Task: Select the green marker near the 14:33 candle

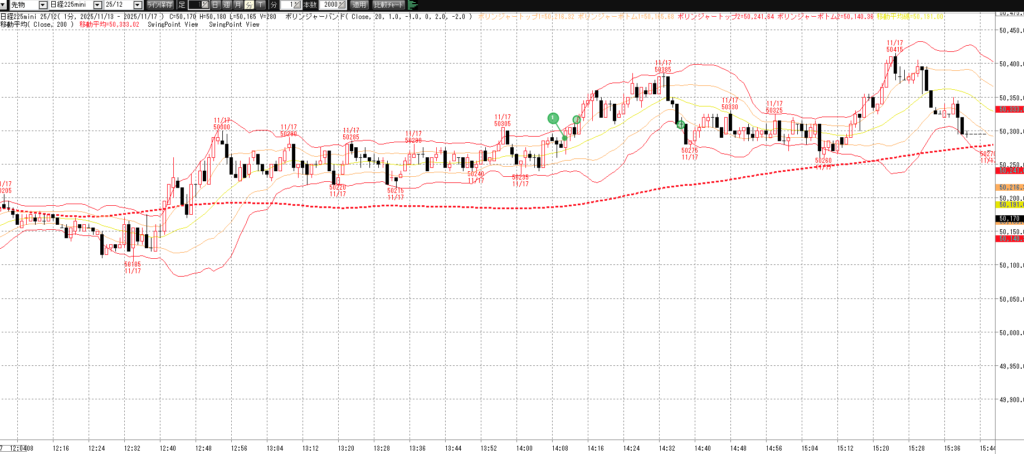Action: [x=681, y=124]
